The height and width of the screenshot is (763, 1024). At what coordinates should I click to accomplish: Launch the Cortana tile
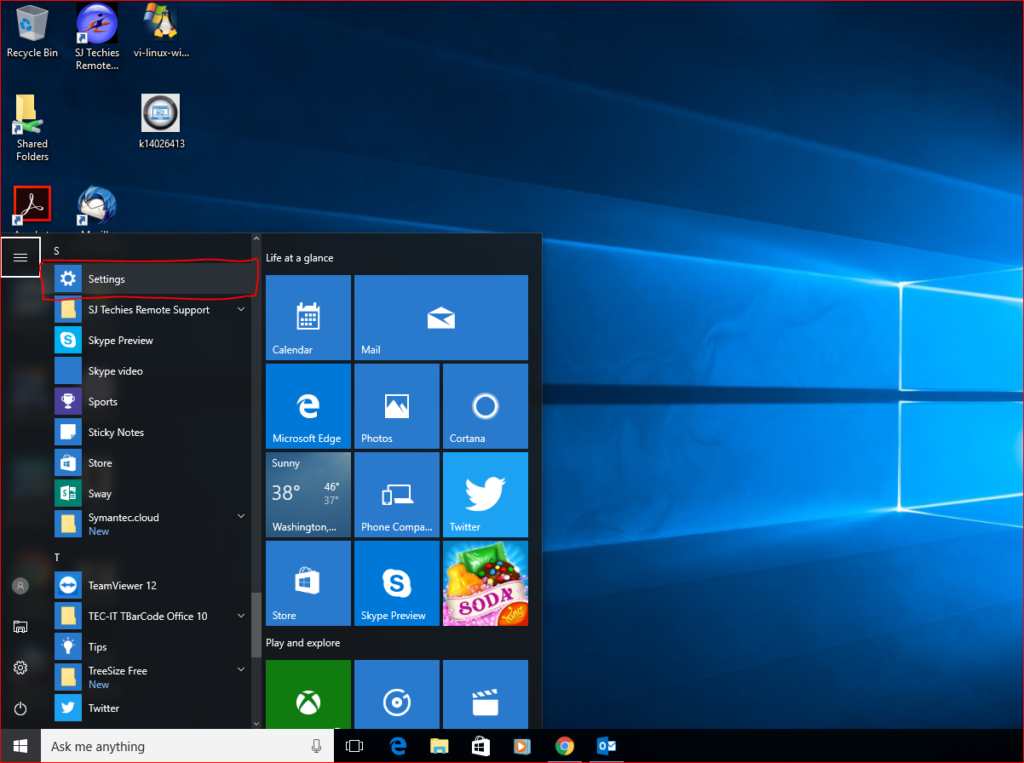485,405
